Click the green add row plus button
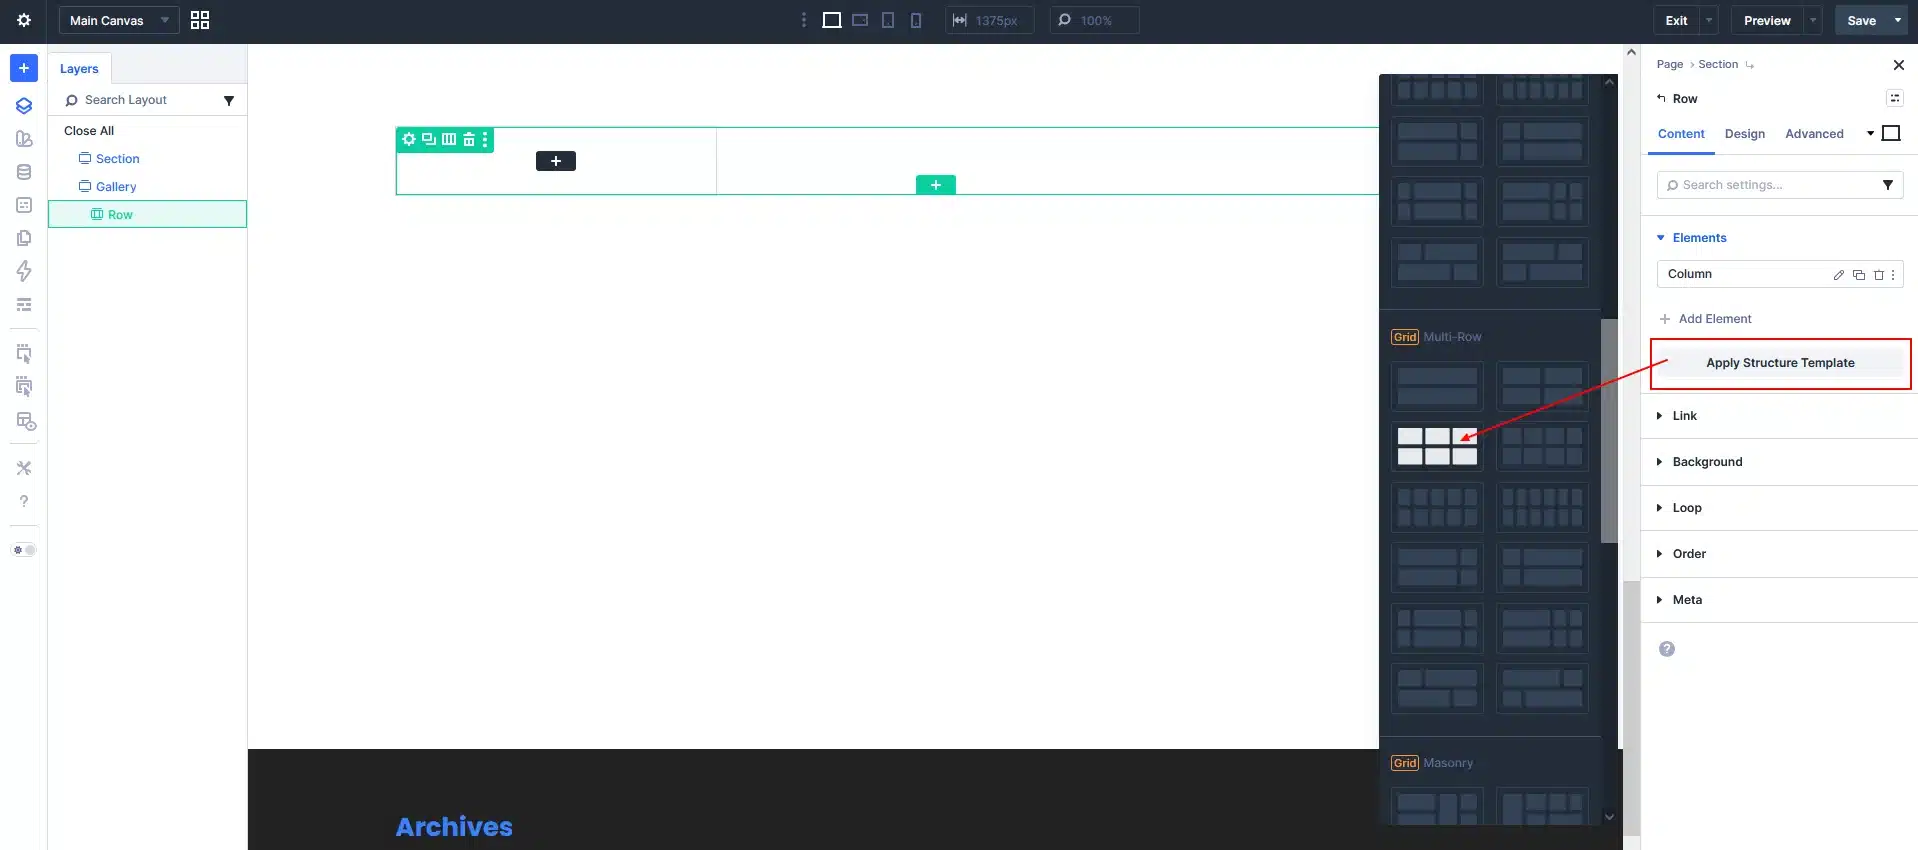 [936, 185]
